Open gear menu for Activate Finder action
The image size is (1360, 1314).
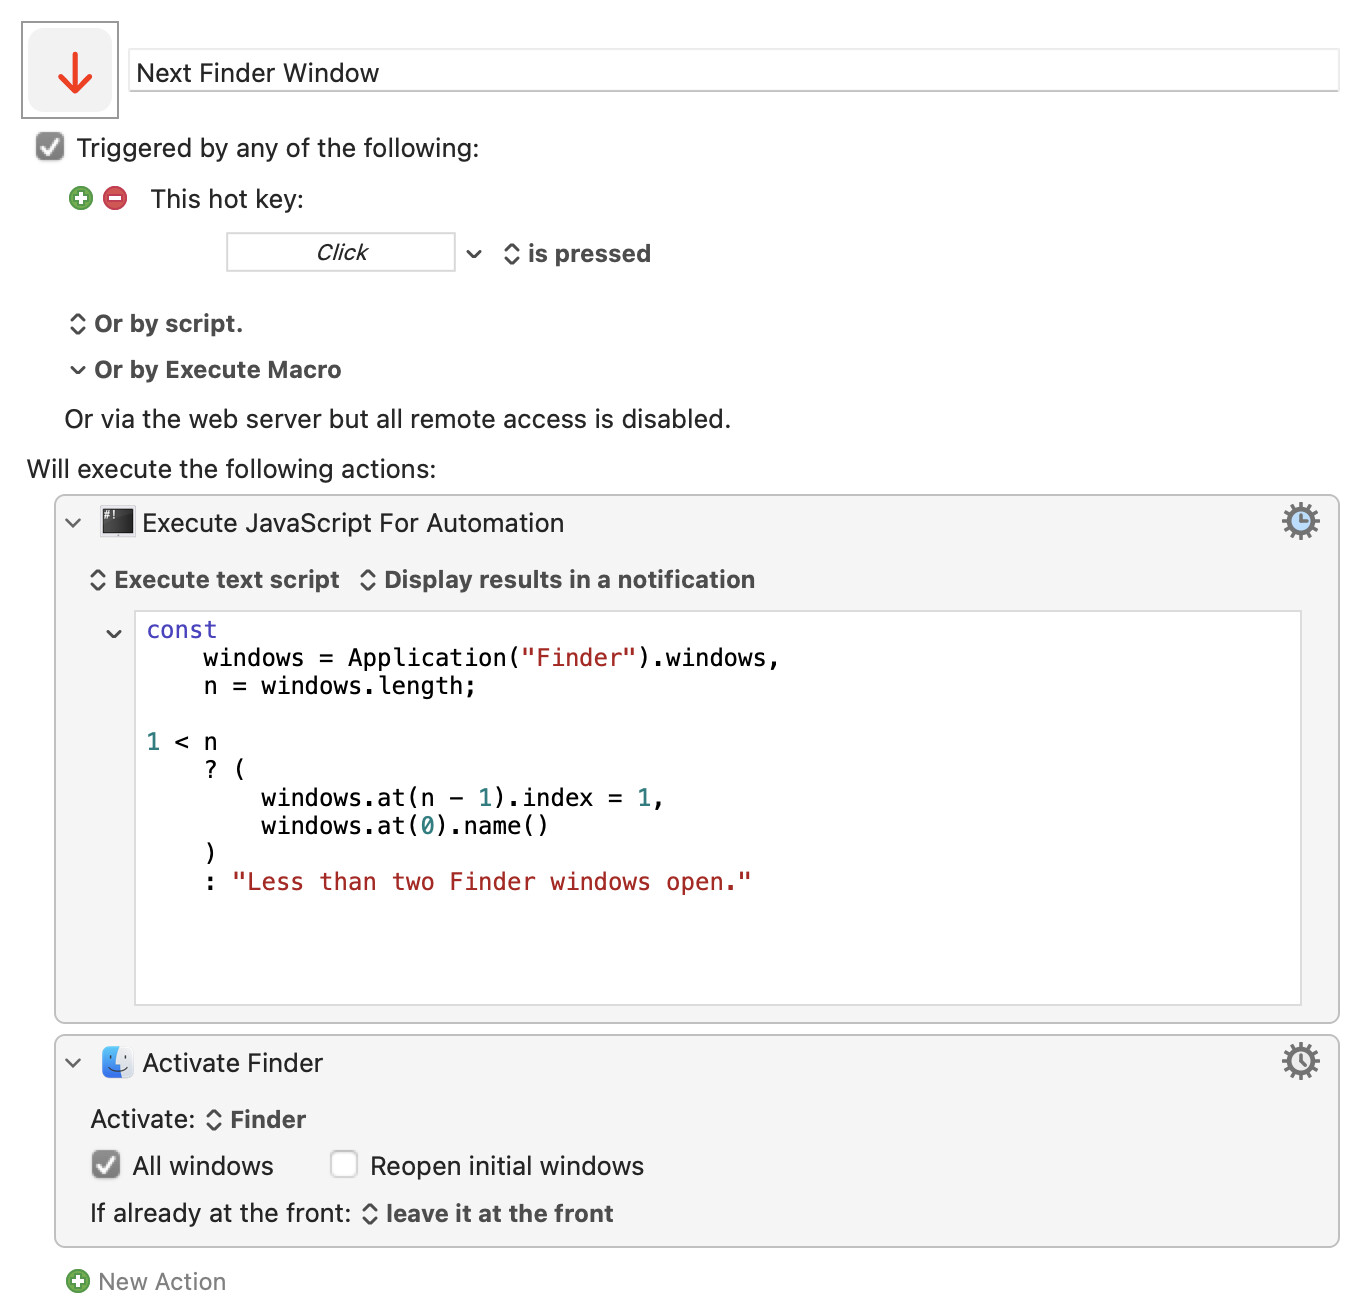1300,1061
